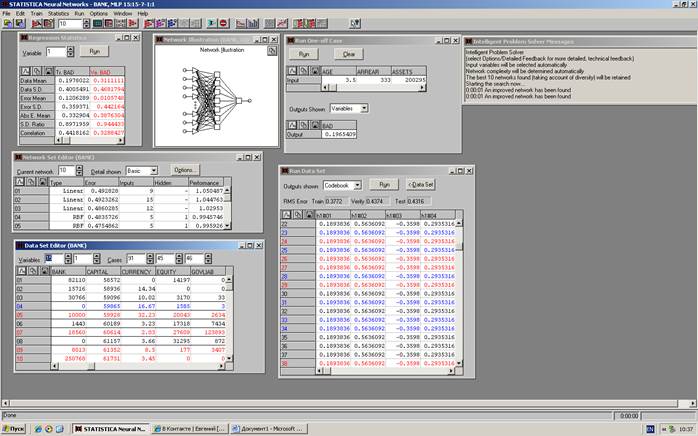Click the Current network stepper in Network Set Editor
Viewport: 698px width, 436px height.
point(79,171)
